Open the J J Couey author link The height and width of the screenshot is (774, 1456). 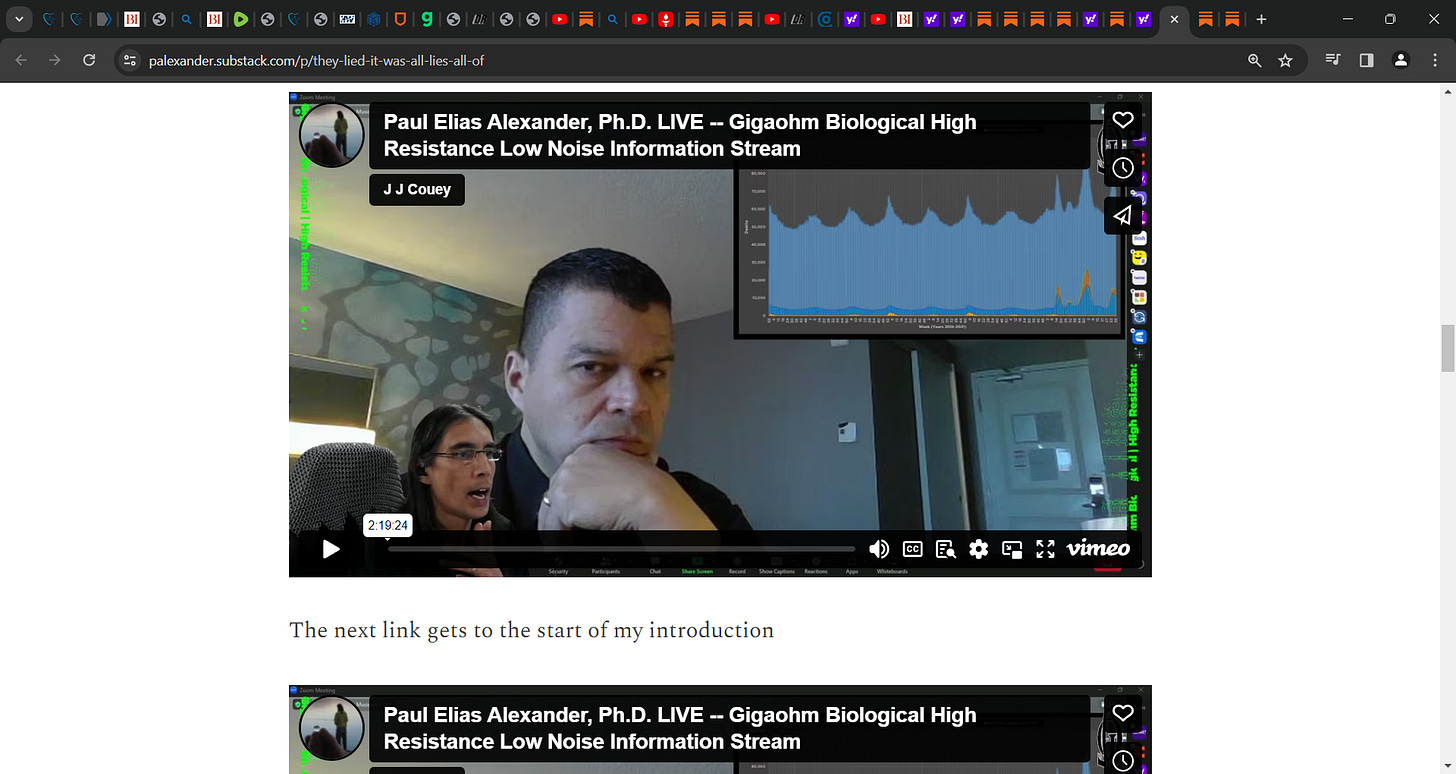417,189
